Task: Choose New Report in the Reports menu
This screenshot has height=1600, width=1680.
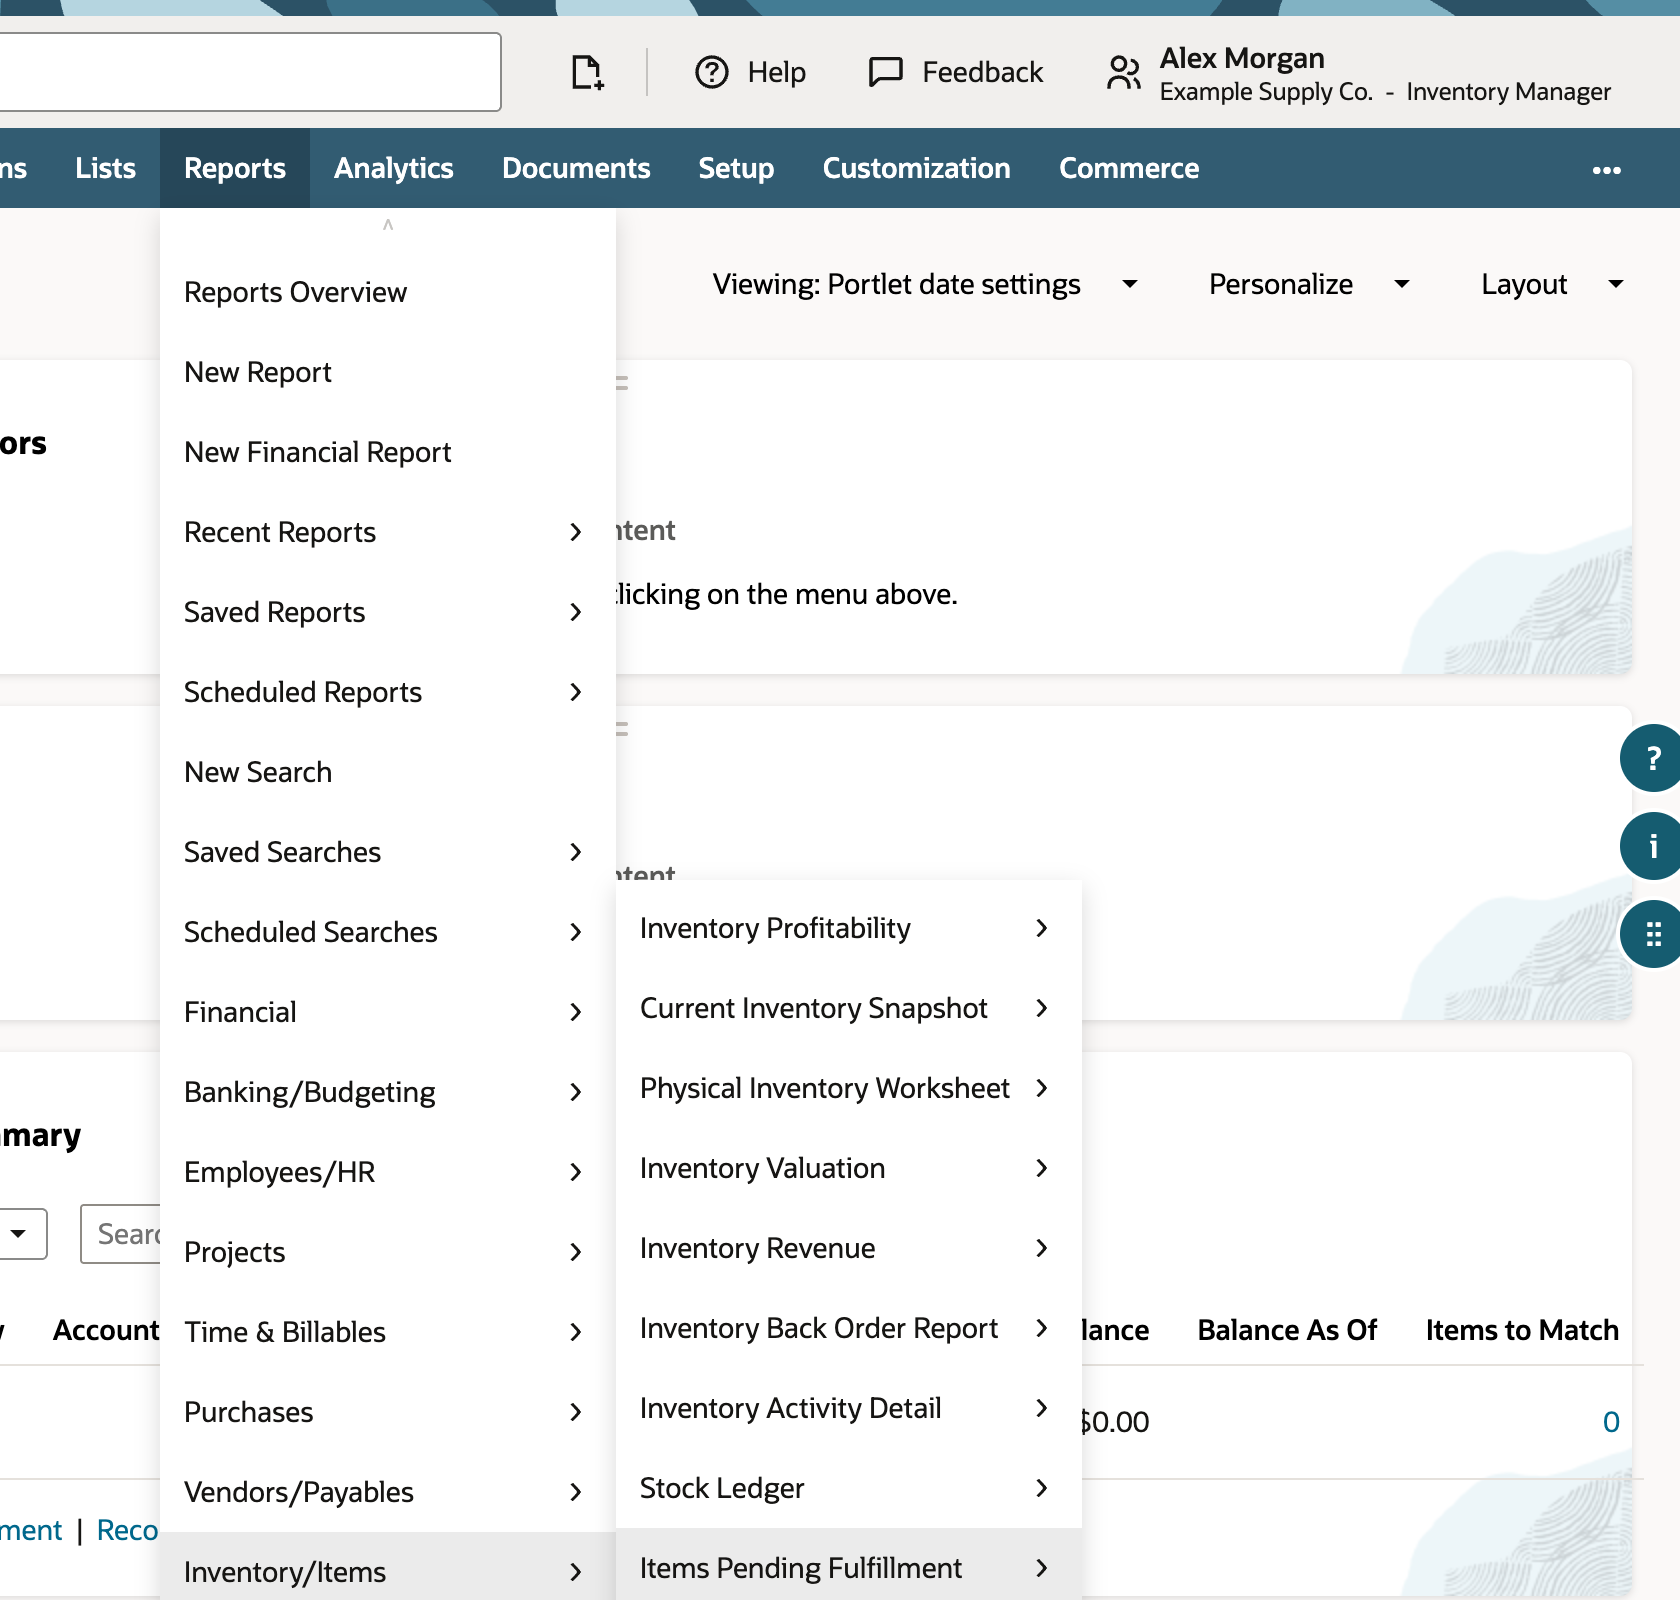Action: tap(388, 372)
